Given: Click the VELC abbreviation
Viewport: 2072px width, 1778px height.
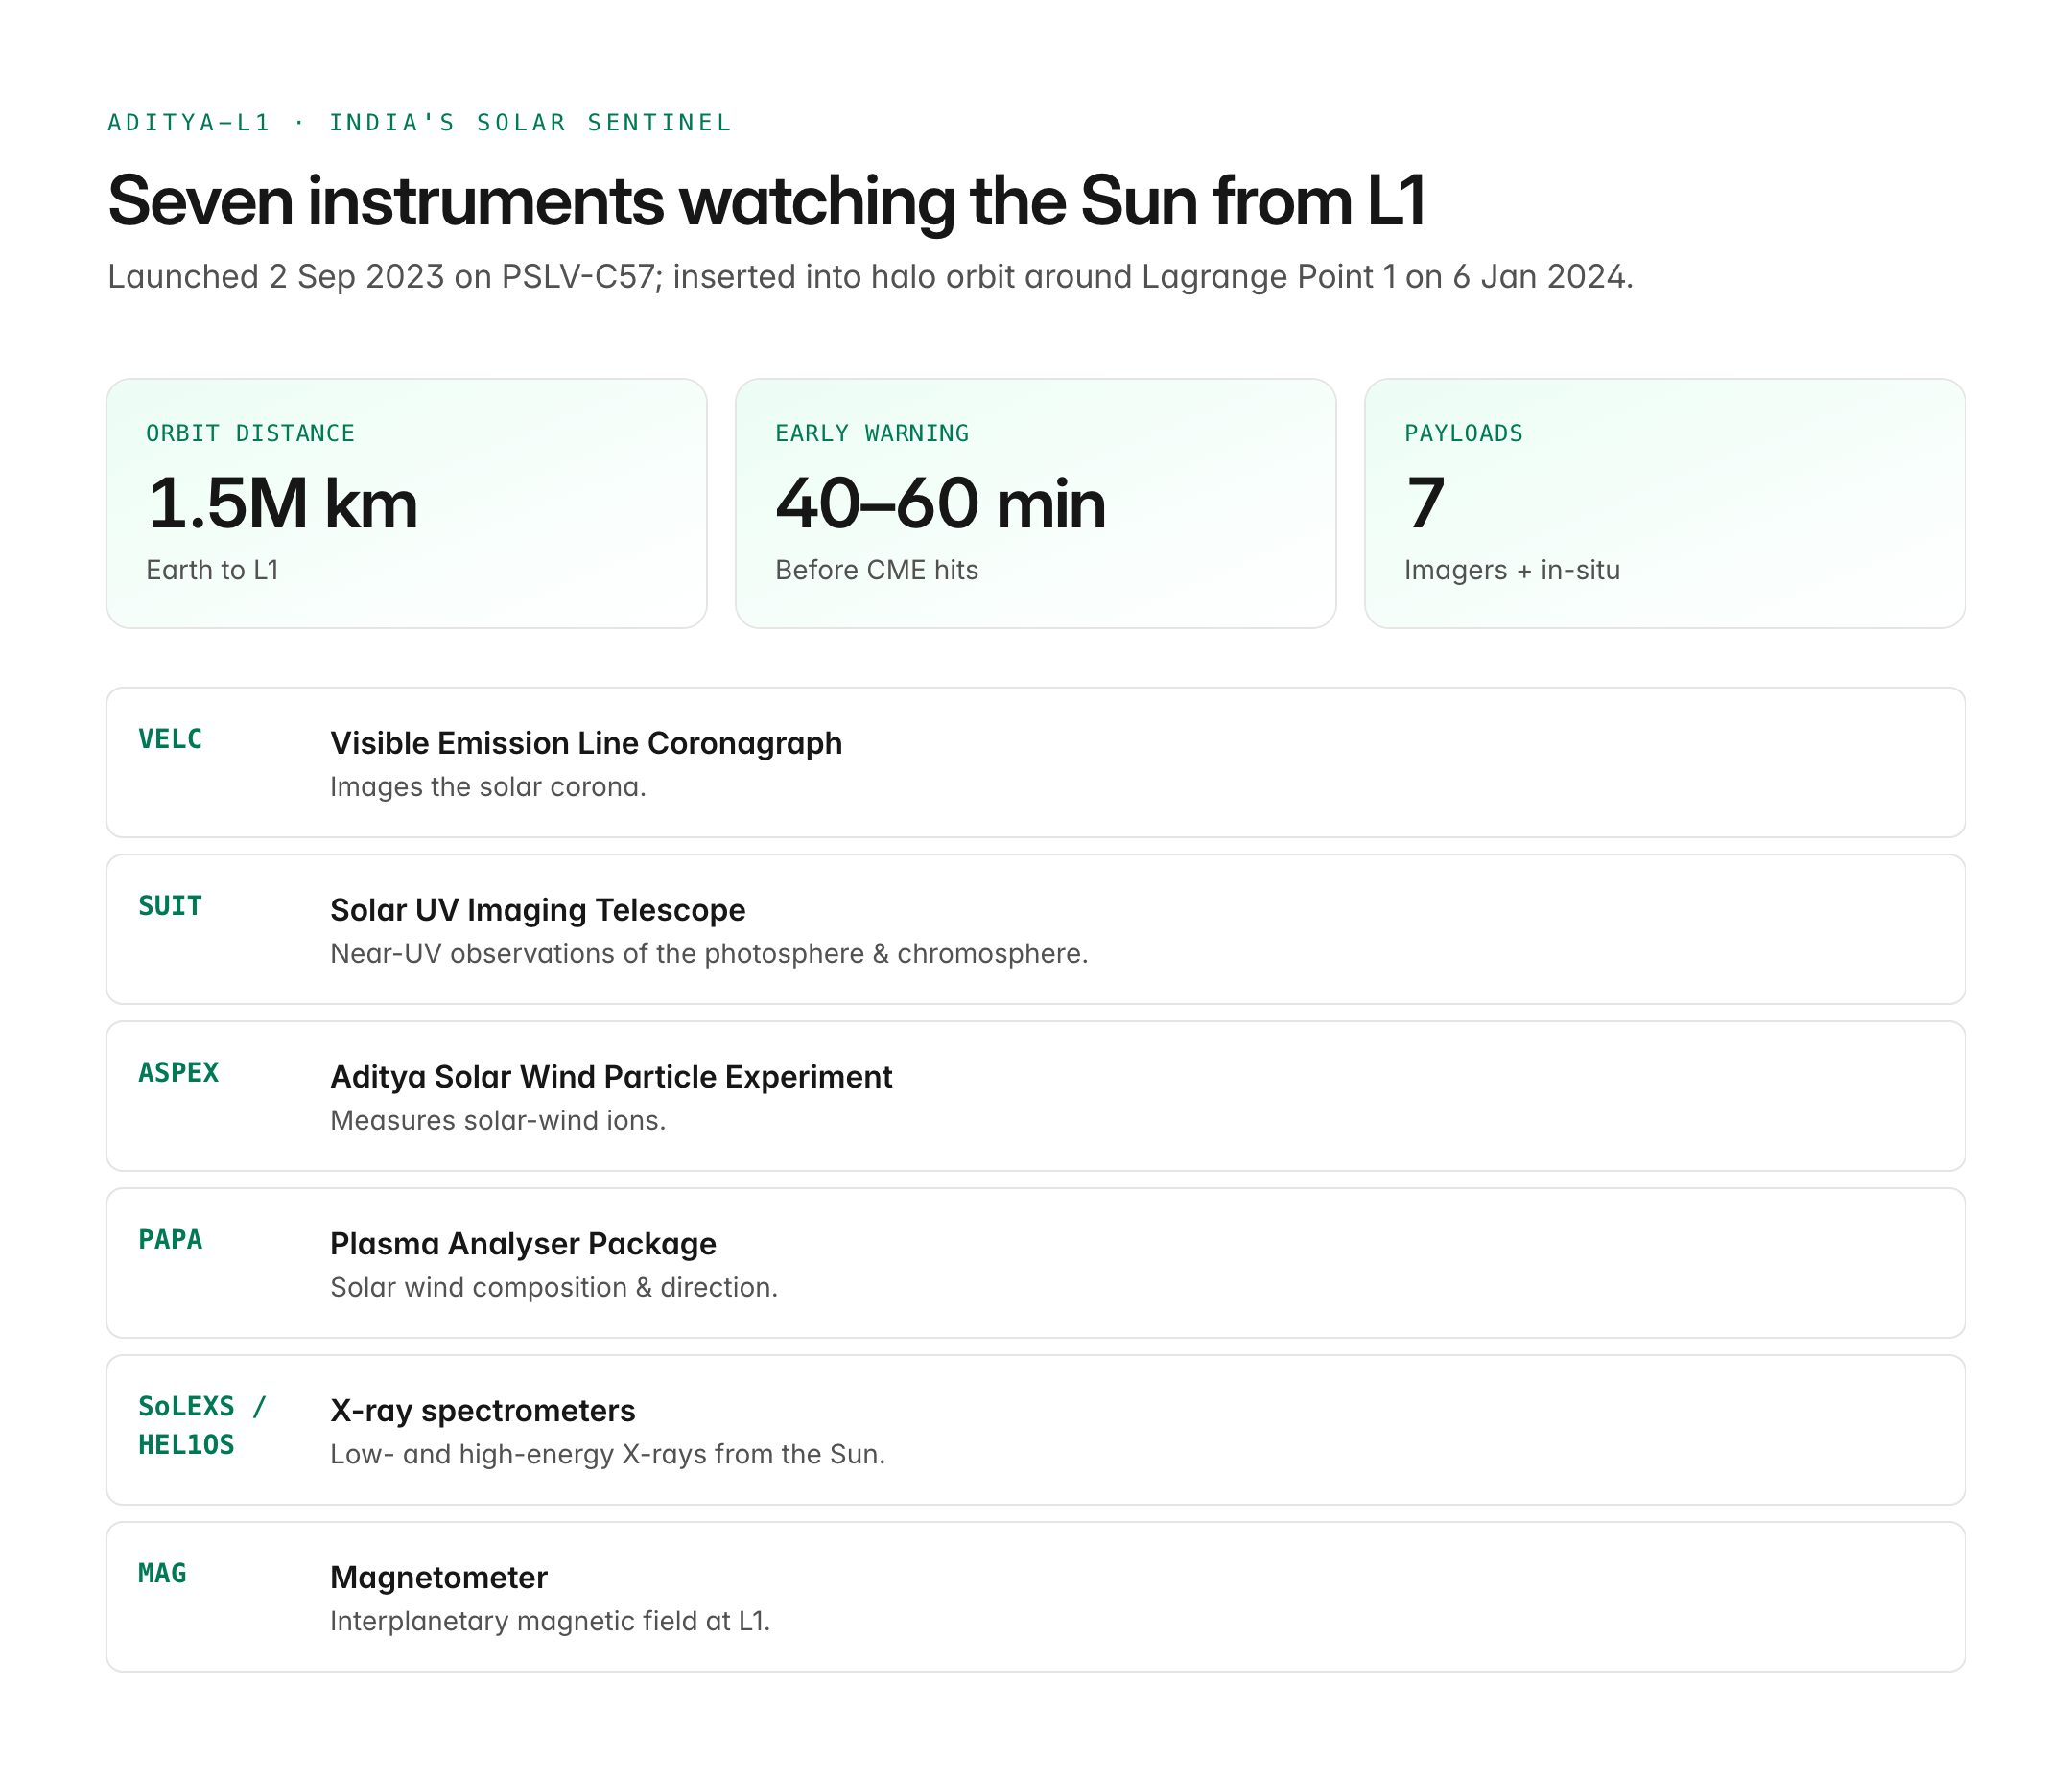Looking at the screenshot, I should (x=170, y=739).
